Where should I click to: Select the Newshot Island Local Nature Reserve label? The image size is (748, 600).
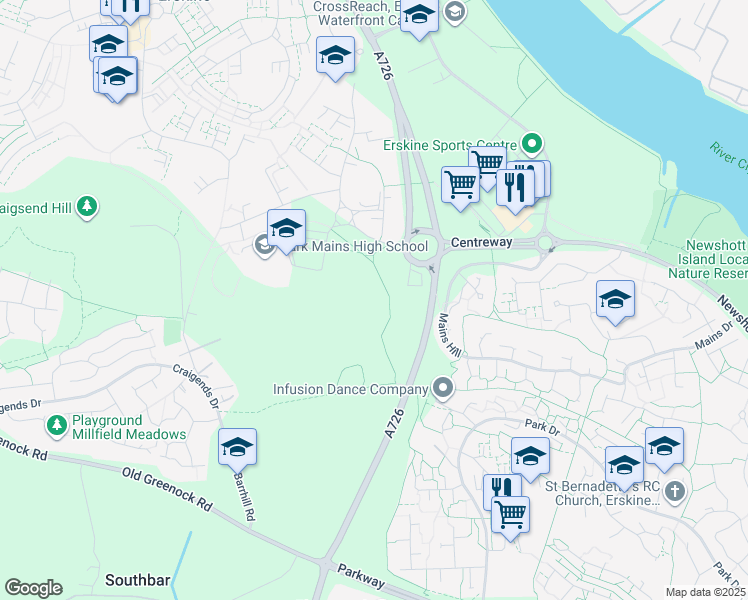708,259
